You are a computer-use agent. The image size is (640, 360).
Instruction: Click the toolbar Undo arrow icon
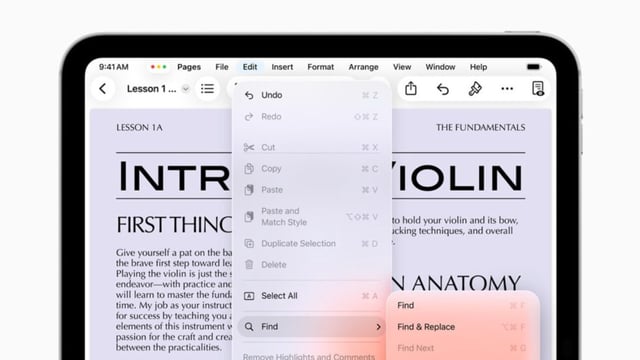[443, 89]
